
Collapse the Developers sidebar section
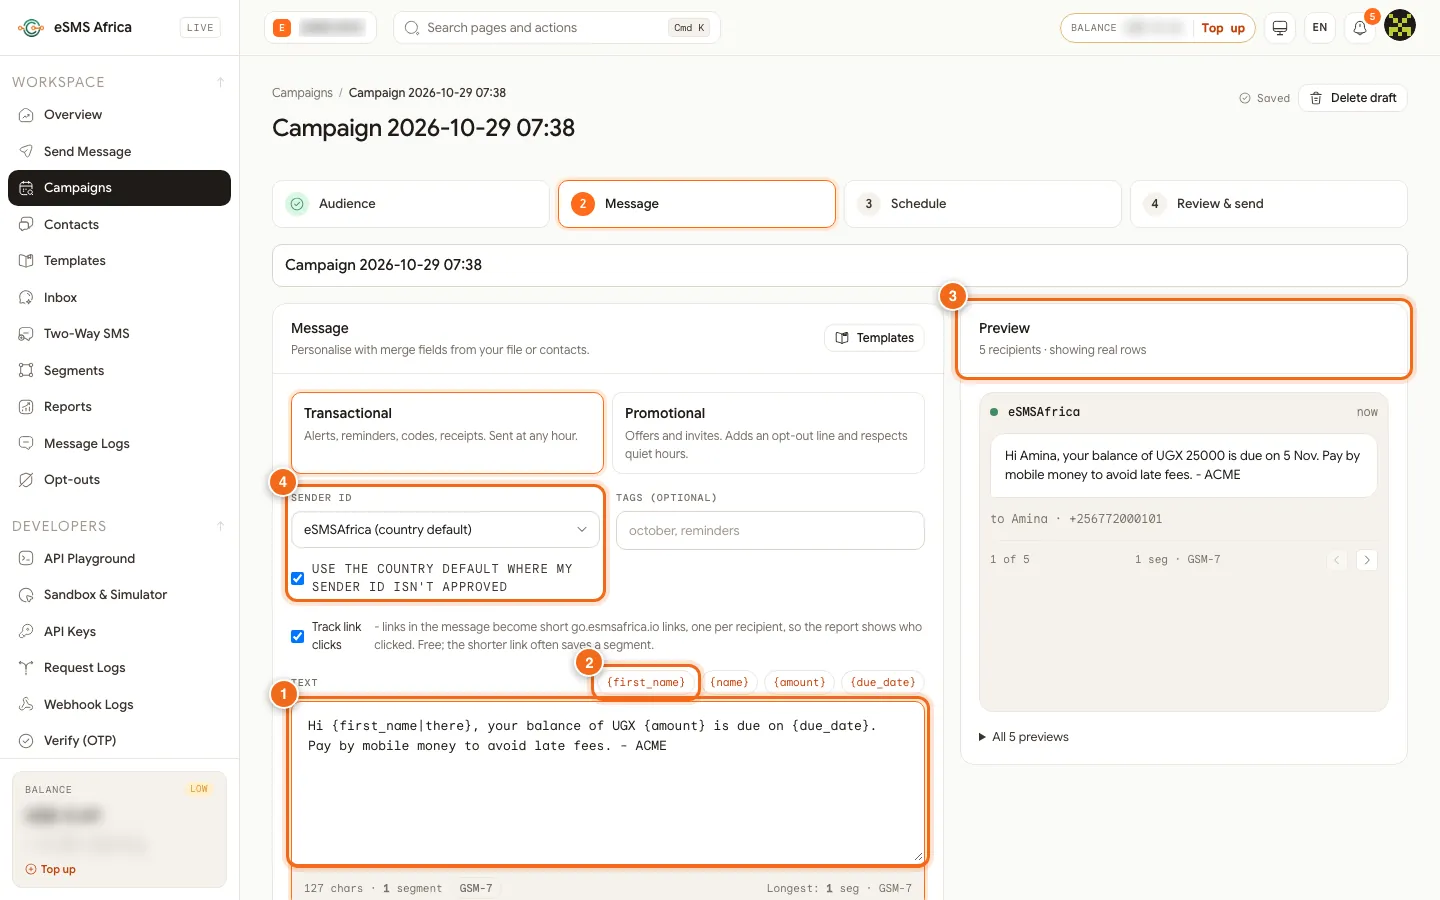pos(220,526)
